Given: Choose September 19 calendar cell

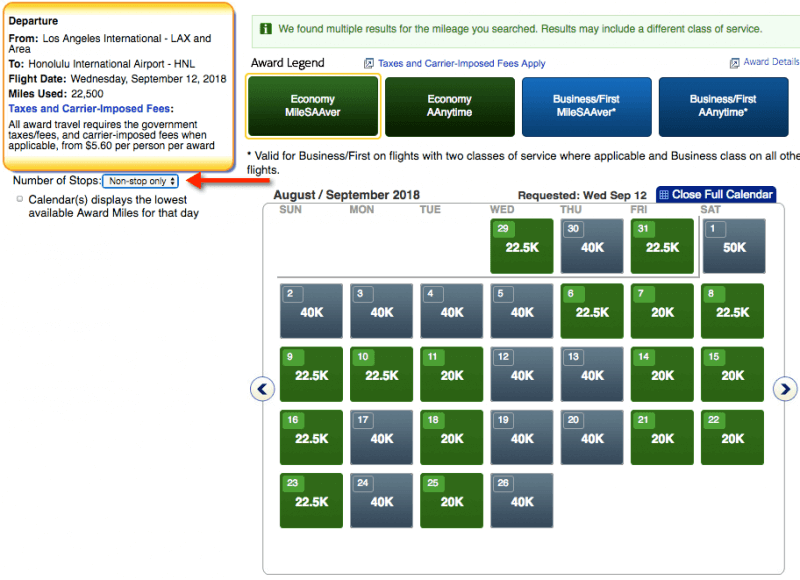Looking at the screenshot, I should (x=521, y=437).
